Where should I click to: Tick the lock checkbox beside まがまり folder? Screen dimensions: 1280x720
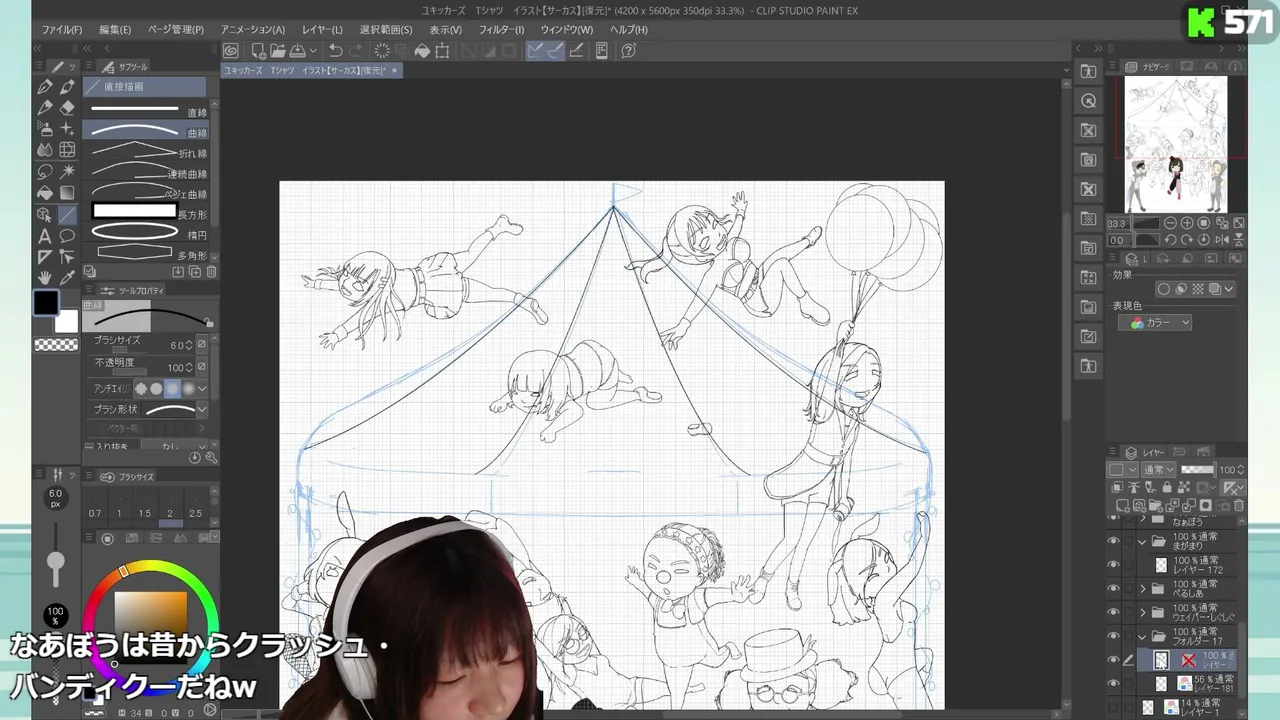[x=1129, y=541]
